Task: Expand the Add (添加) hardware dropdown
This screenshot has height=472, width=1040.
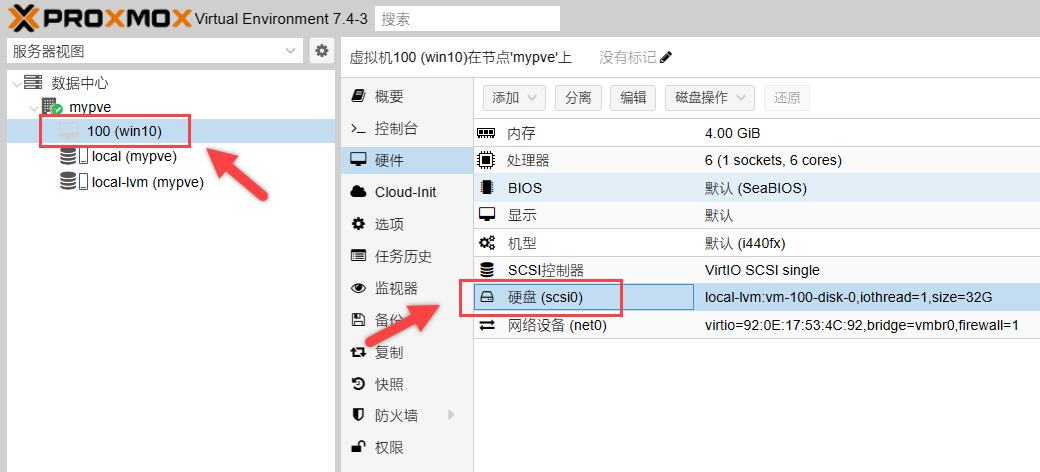Action: click(x=514, y=98)
